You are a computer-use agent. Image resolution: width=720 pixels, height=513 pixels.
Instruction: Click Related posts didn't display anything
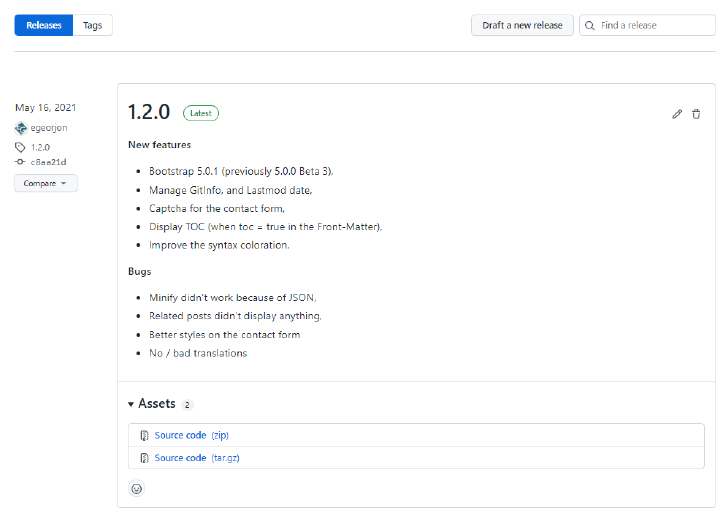click(235, 316)
